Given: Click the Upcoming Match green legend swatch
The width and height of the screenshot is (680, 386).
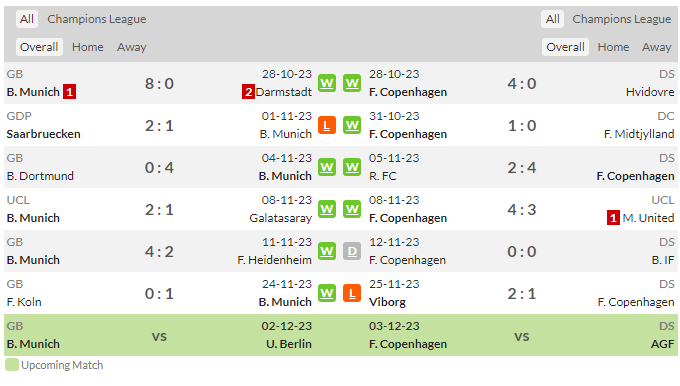Looking at the screenshot, I should tap(12, 365).
